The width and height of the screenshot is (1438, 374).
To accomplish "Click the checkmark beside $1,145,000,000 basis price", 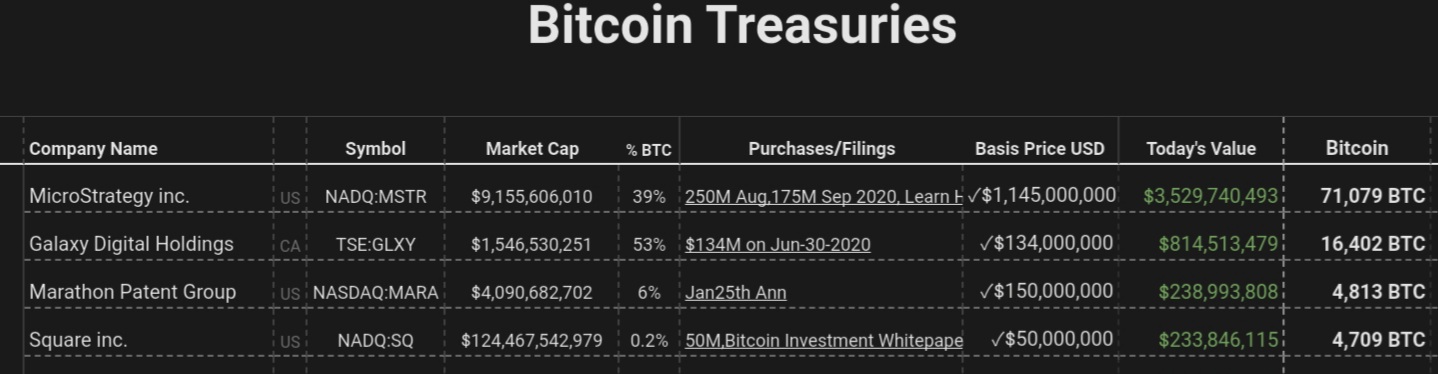I will 974,196.
